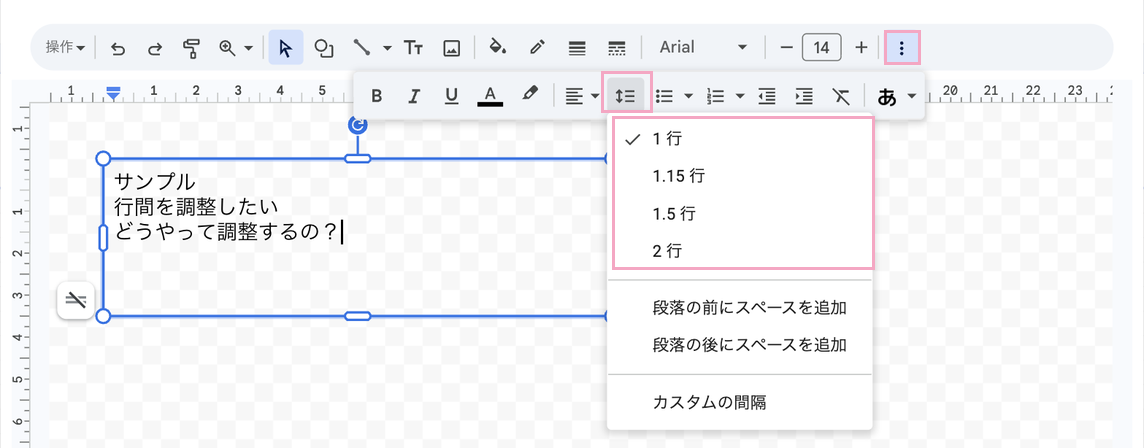Click the blue indent marker on the ruler

coord(113,92)
